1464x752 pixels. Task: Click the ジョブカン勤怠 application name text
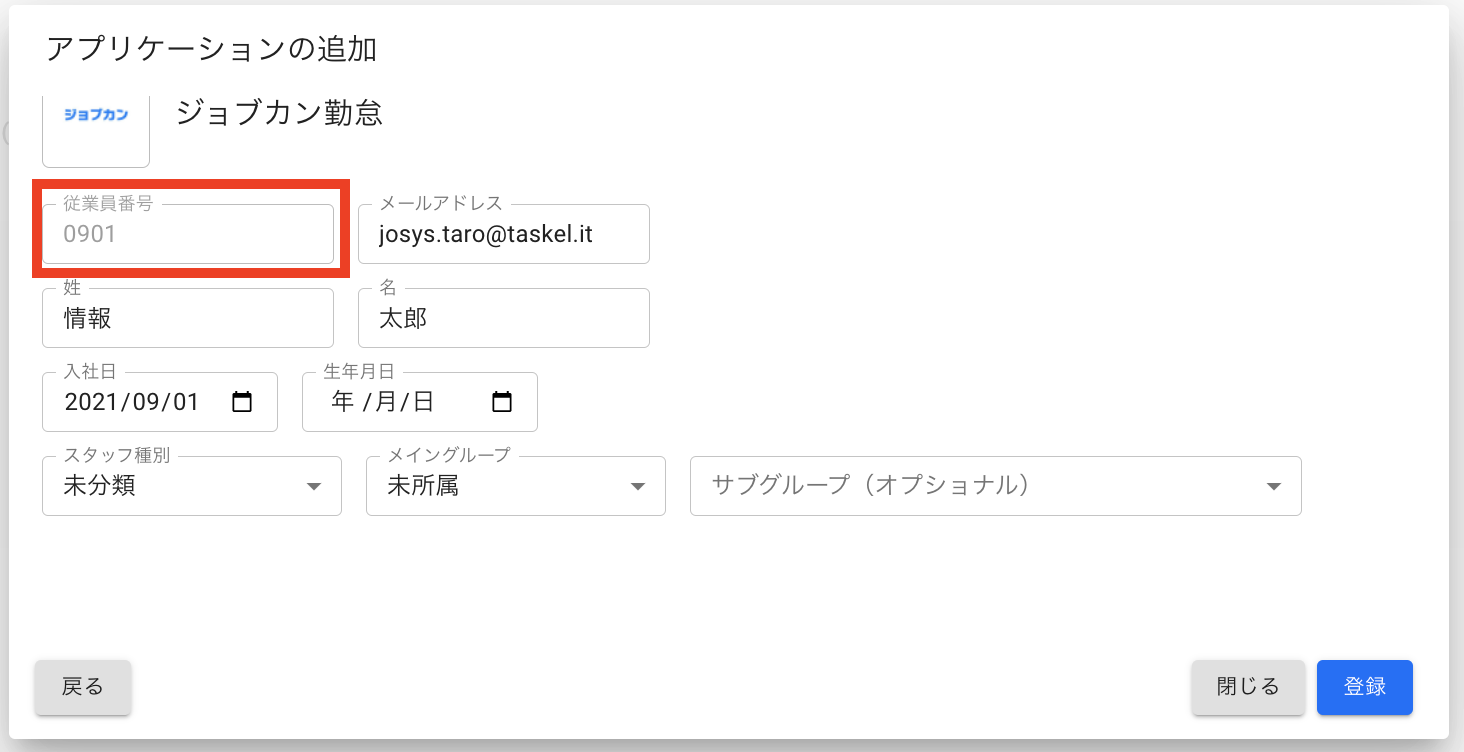coord(279,113)
